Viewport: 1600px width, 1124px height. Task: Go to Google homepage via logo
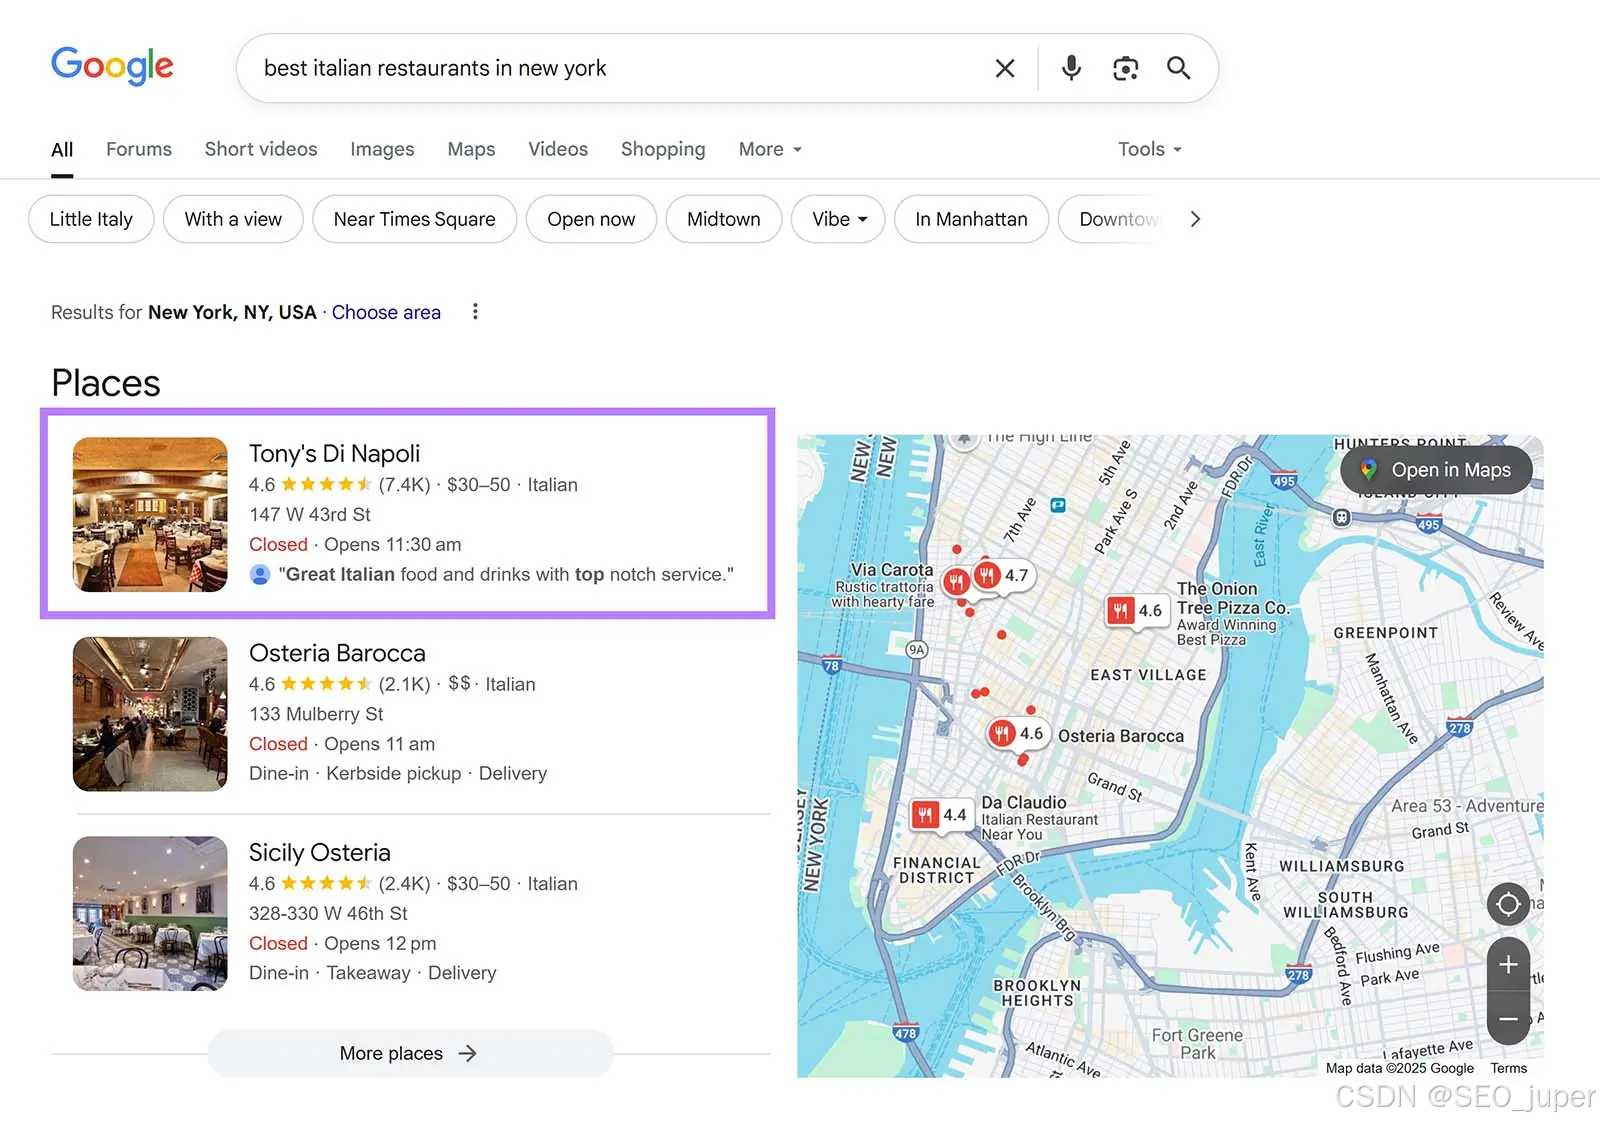coord(112,66)
